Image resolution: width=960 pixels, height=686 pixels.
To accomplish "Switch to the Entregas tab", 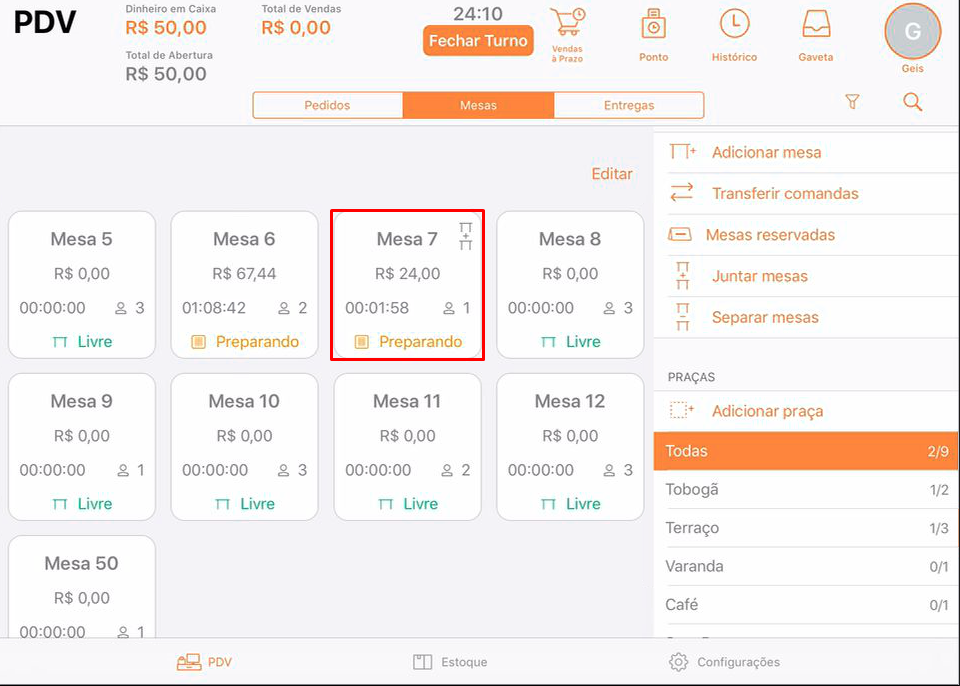I will point(629,105).
